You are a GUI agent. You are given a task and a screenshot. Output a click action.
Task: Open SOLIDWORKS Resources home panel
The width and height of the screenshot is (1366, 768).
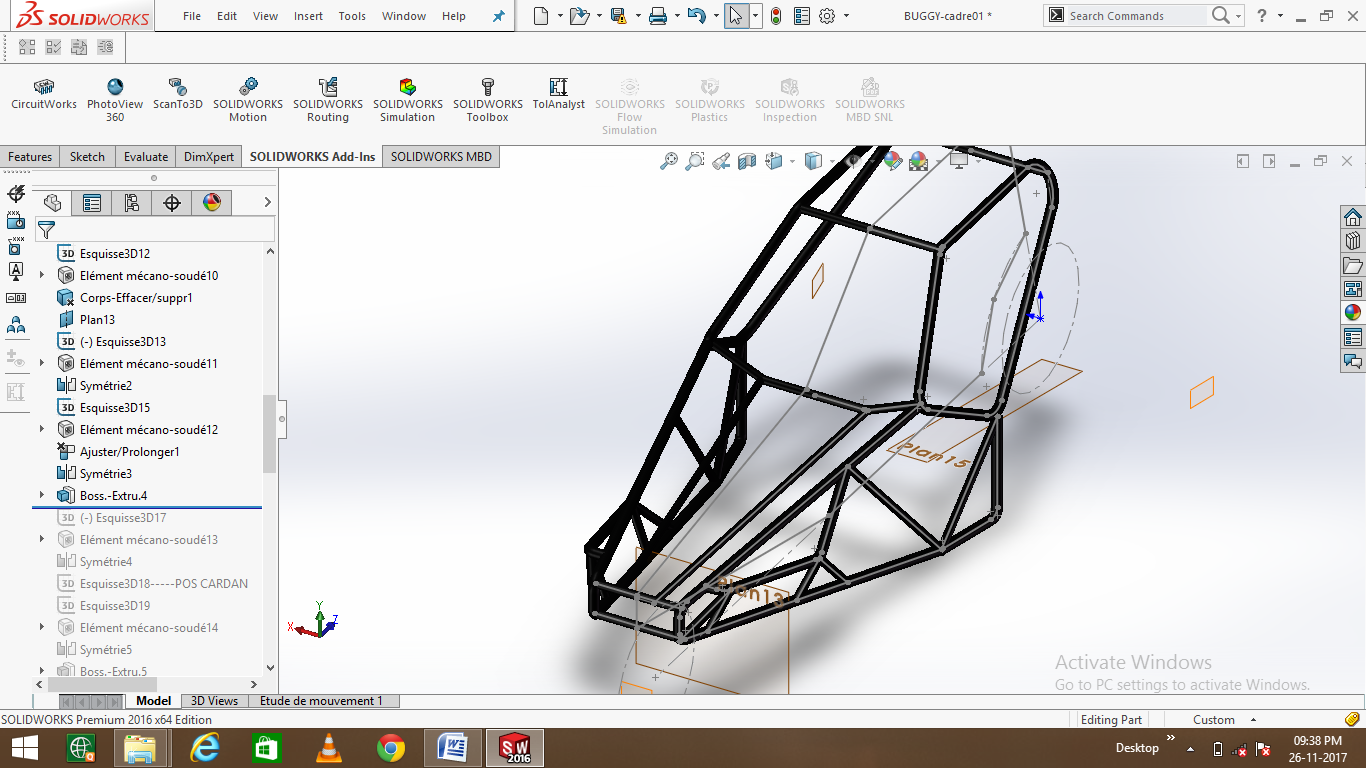[x=1352, y=216]
